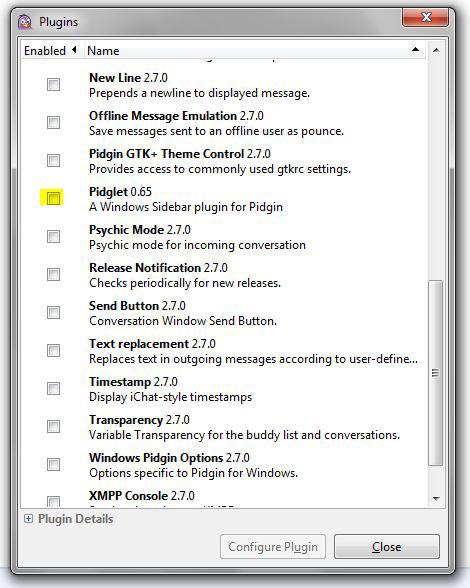Click the Pidgin icon in title bar
470x588 pixels.
point(25,22)
